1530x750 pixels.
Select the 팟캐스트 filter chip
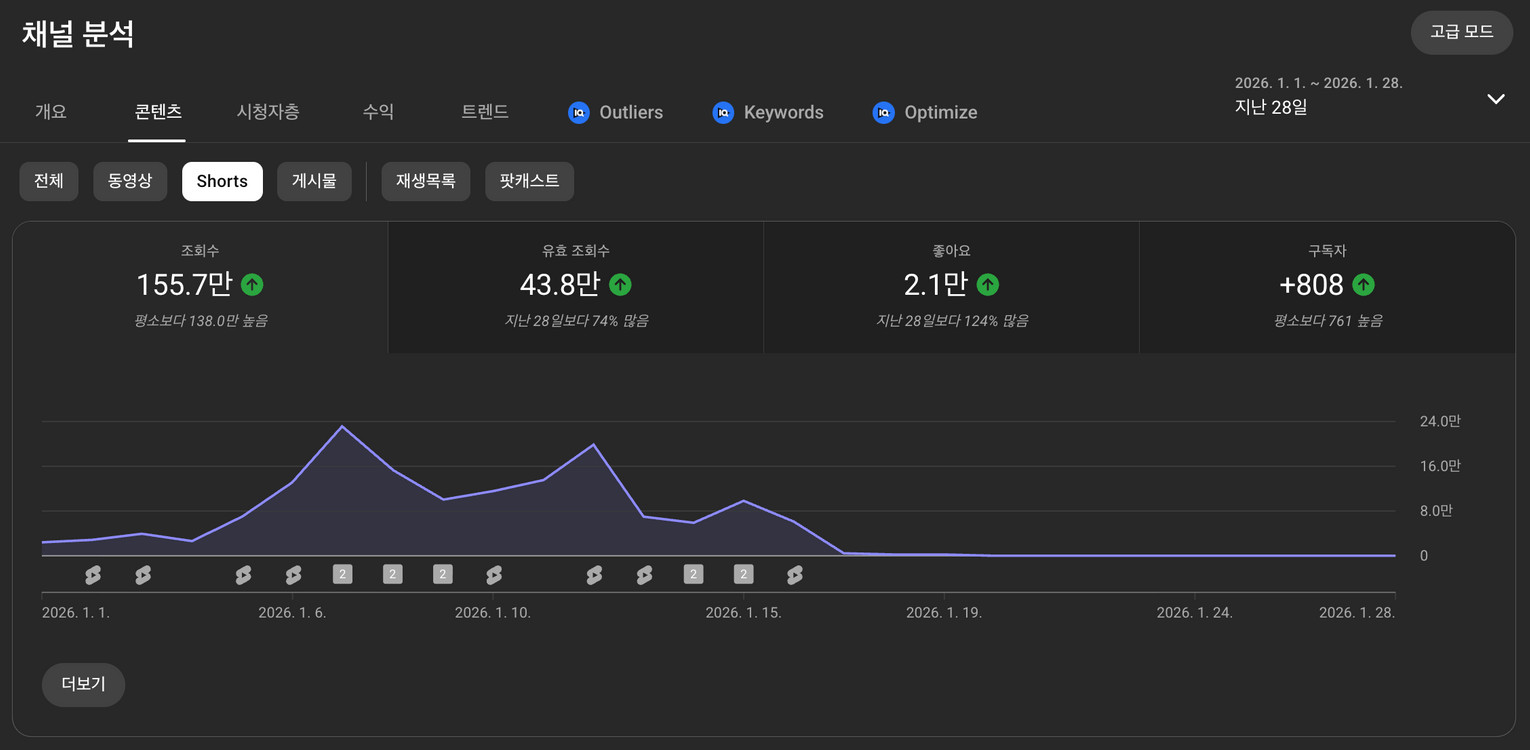tap(529, 182)
